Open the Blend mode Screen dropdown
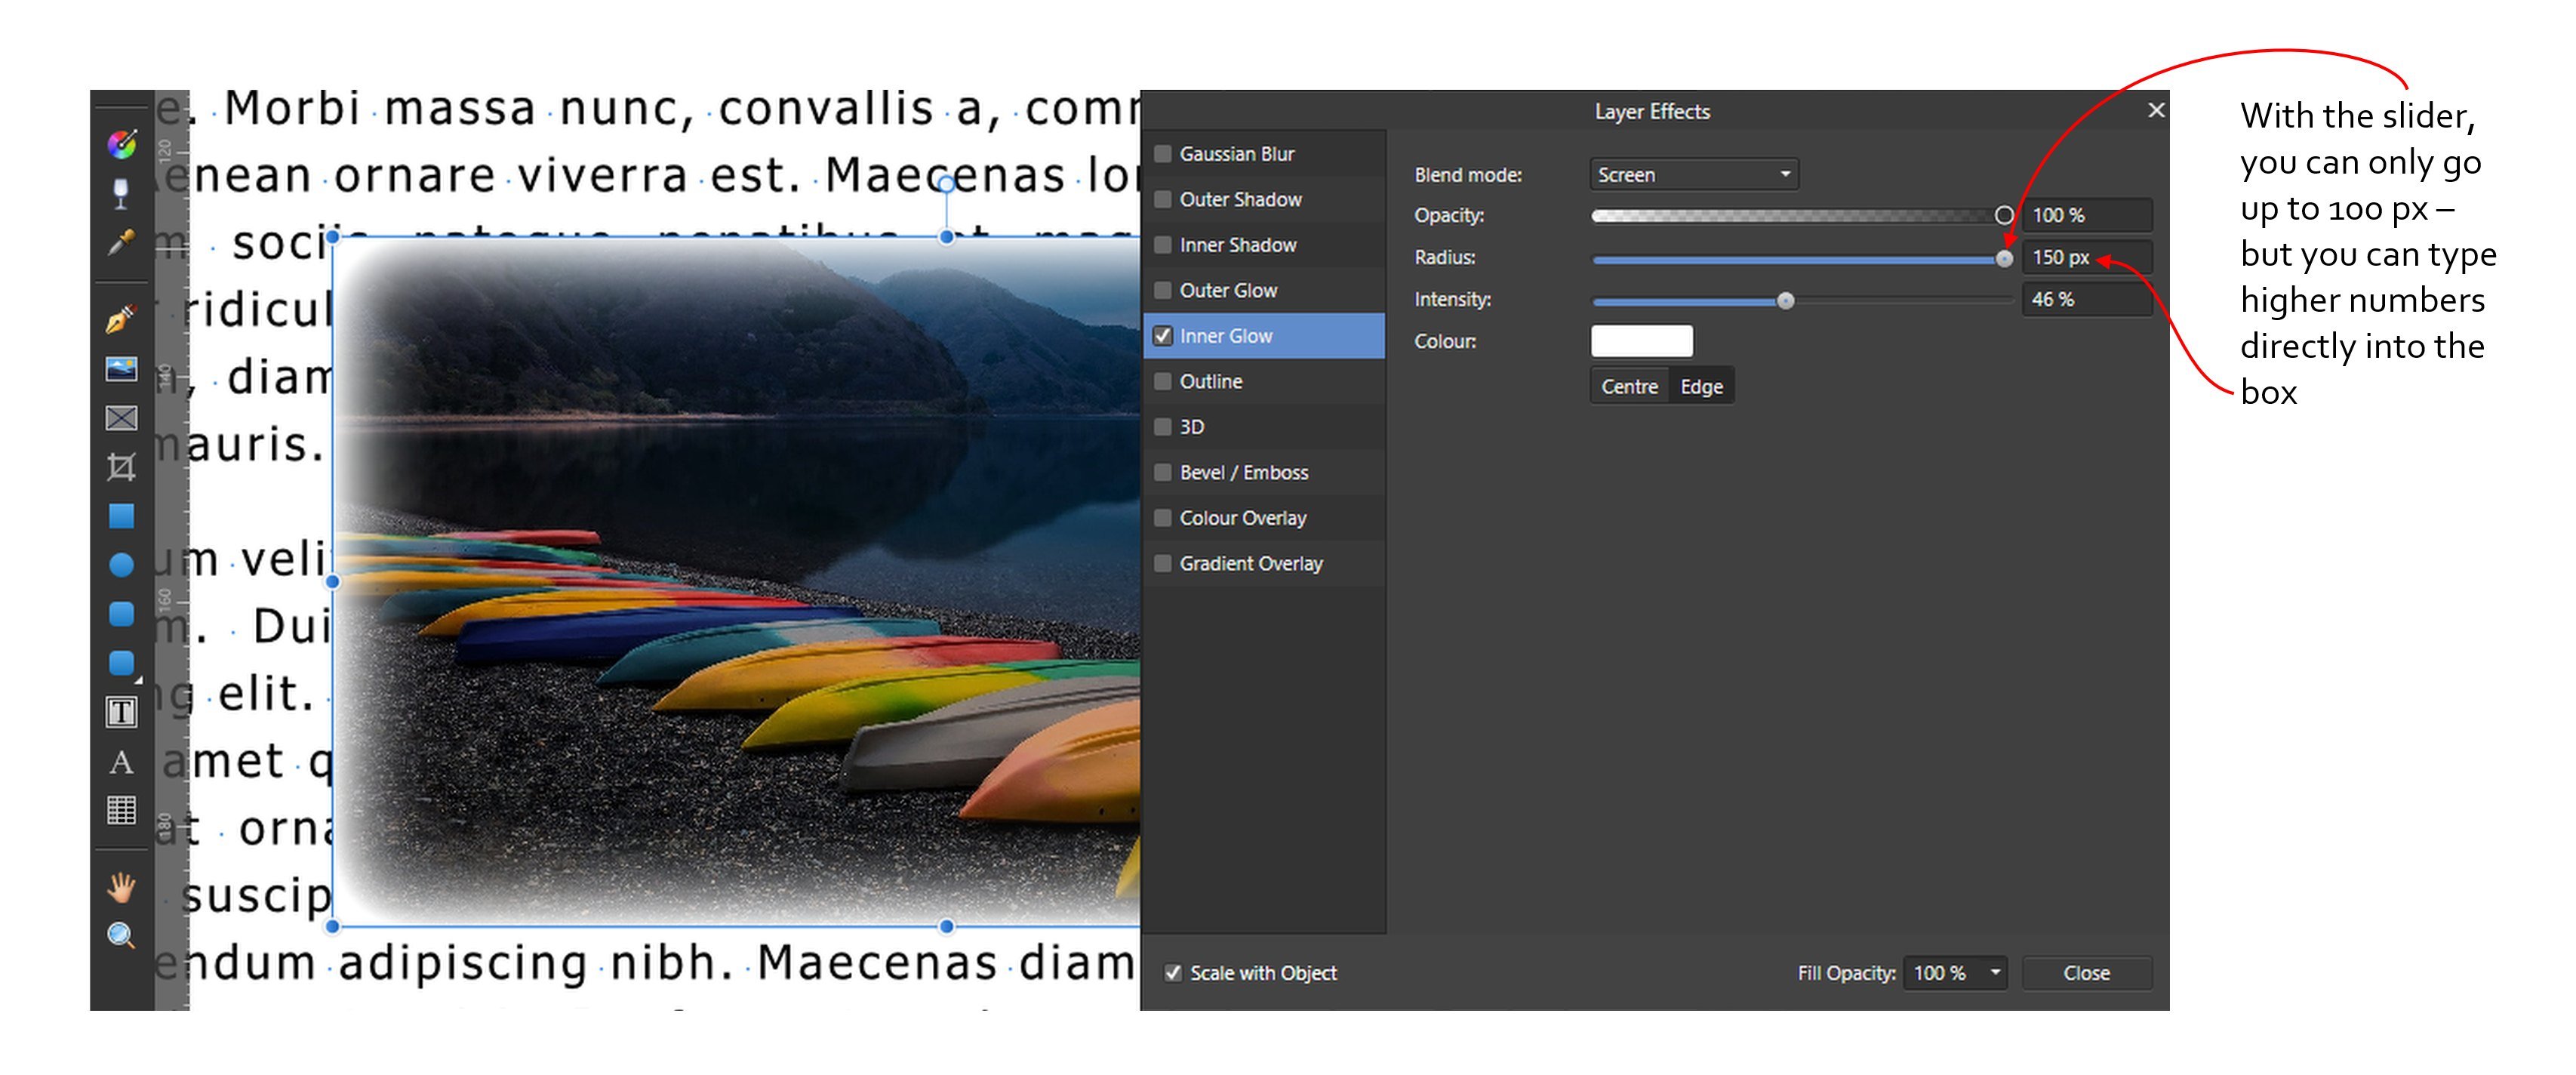The height and width of the screenshot is (1075, 2576). click(x=1693, y=175)
